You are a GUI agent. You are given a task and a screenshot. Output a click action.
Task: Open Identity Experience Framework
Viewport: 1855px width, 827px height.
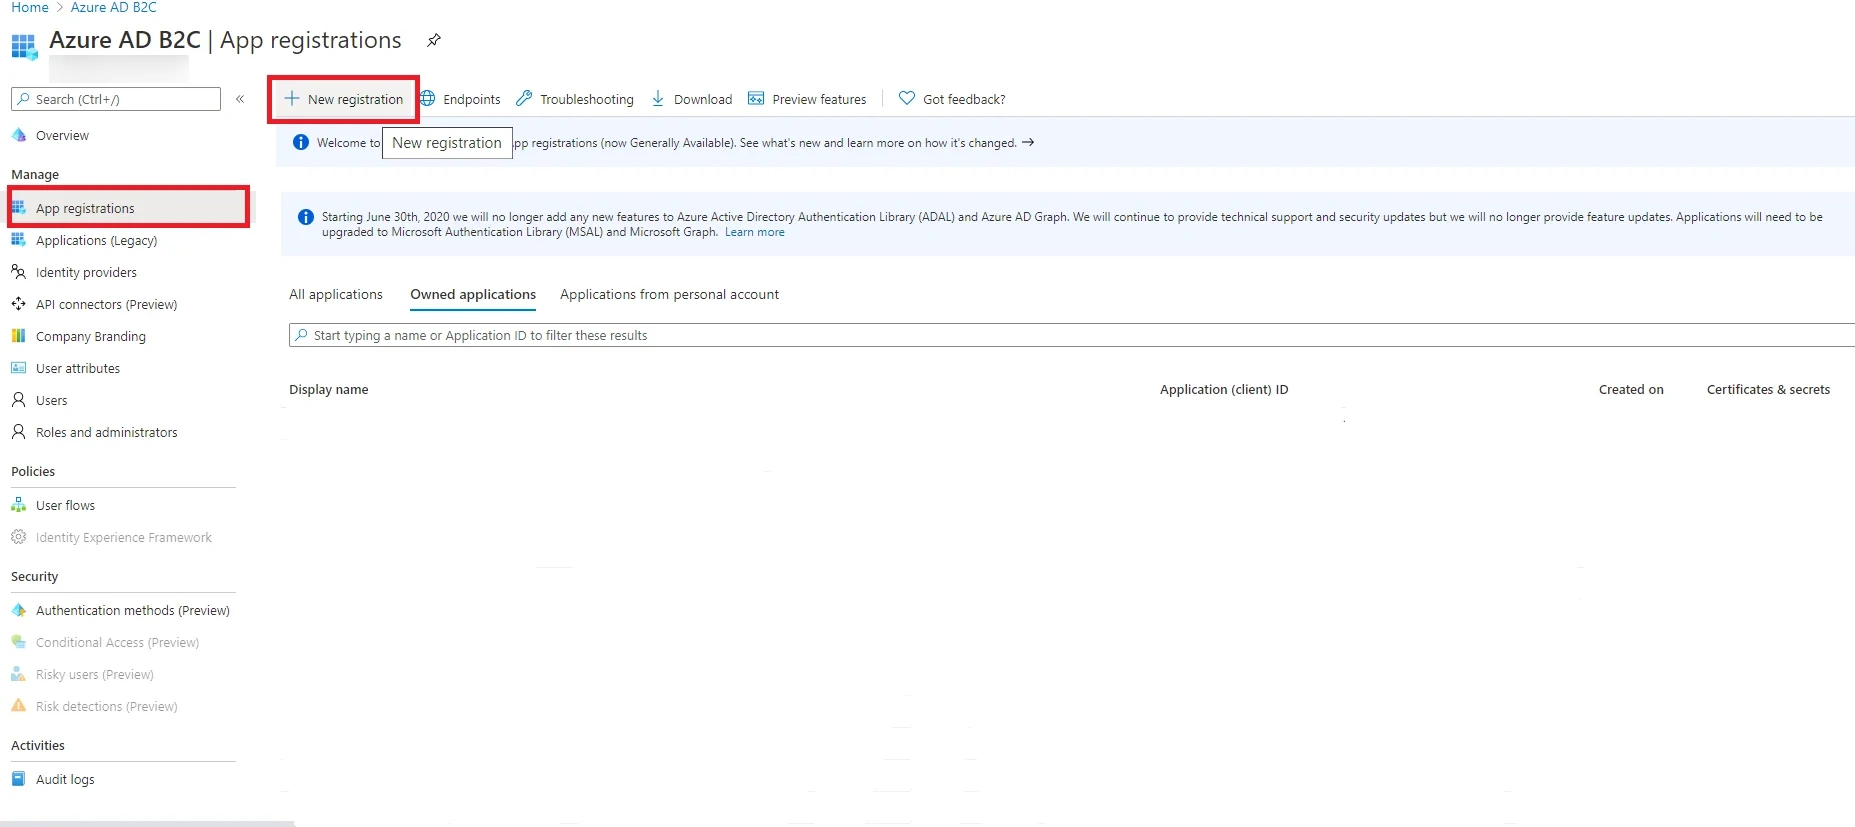123,537
